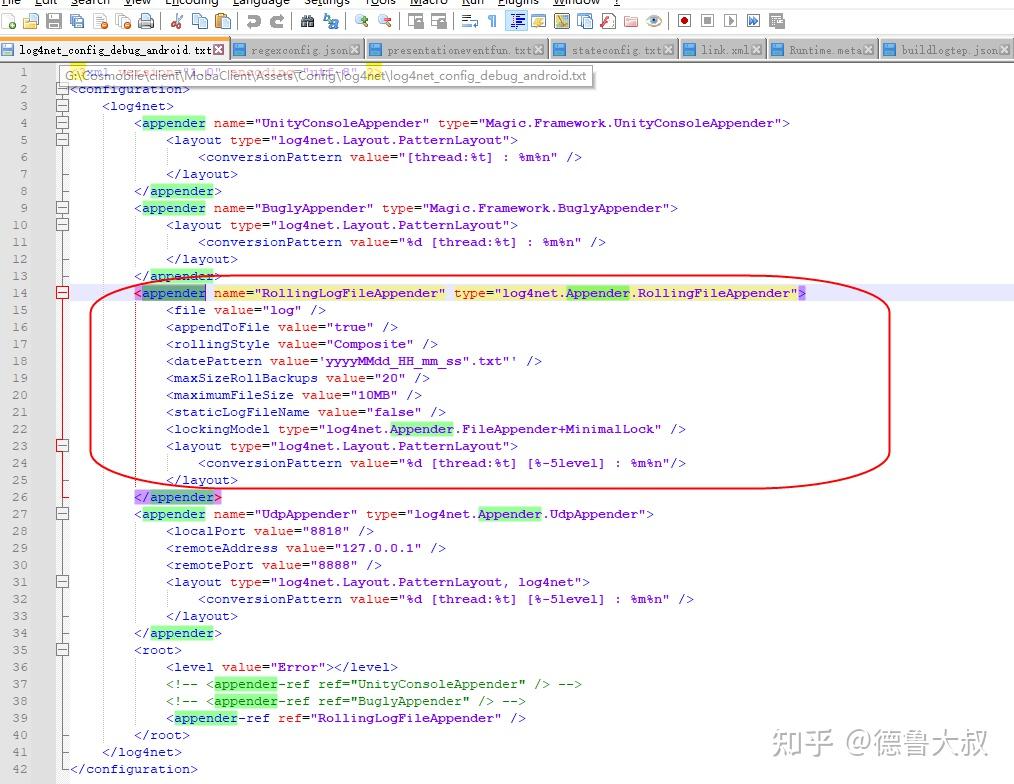Image resolution: width=1014 pixels, height=784 pixels.
Task: Create a new document with New icon
Action: tap(9, 21)
